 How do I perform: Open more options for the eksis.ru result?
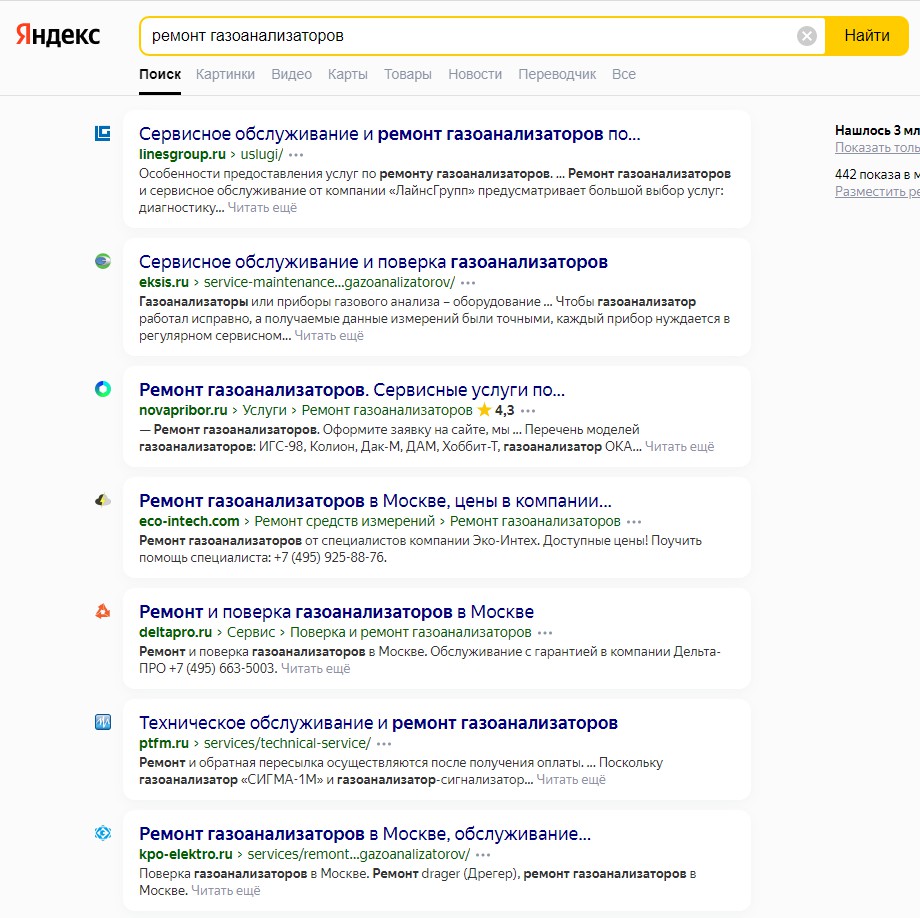pyautogui.click(x=468, y=283)
